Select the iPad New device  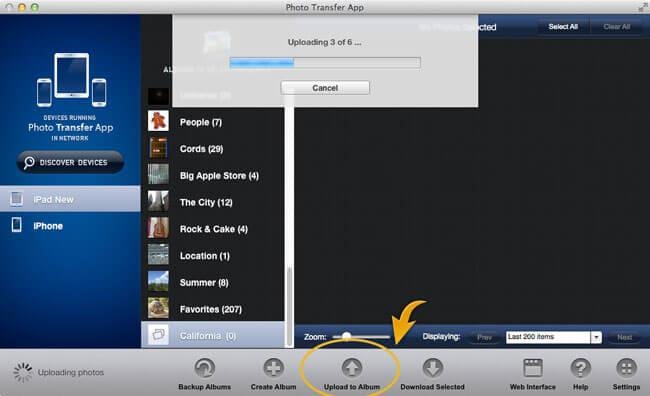pyautogui.click(x=70, y=199)
